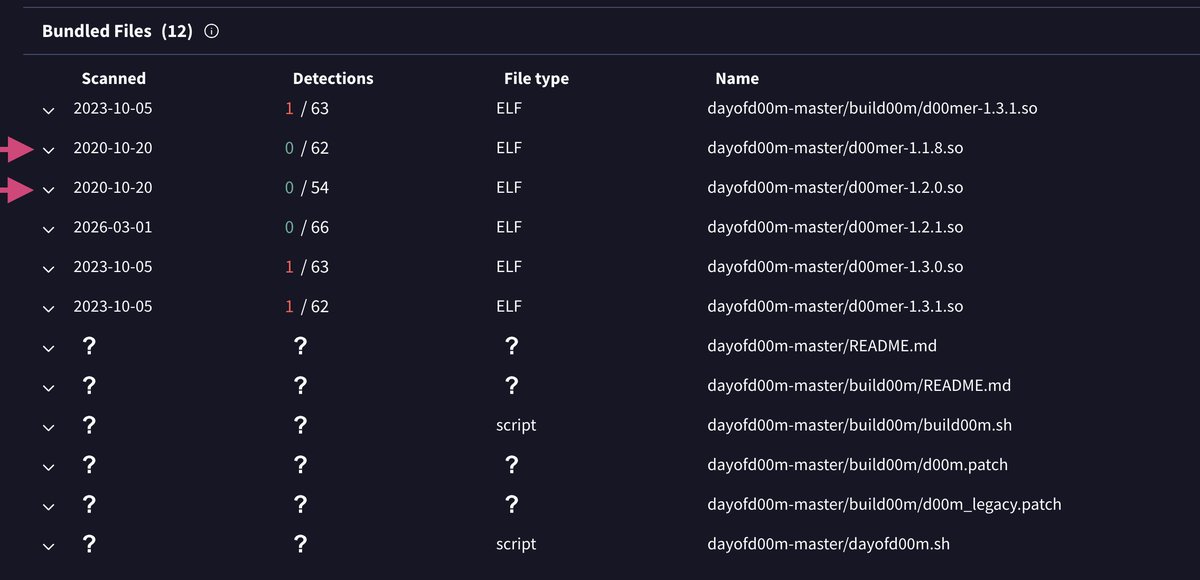This screenshot has height=580, width=1200.
Task: Click the File type column header
Action: pos(536,78)
